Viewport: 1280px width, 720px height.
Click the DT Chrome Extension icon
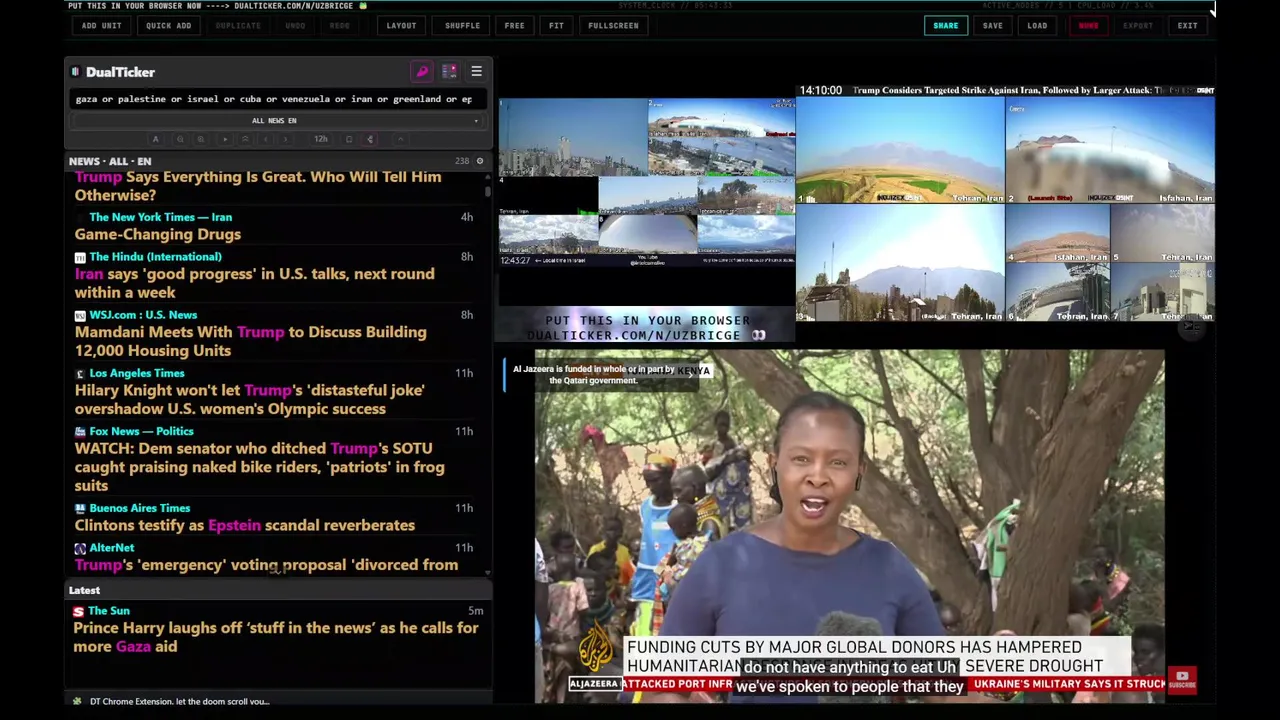coord(77,701)
